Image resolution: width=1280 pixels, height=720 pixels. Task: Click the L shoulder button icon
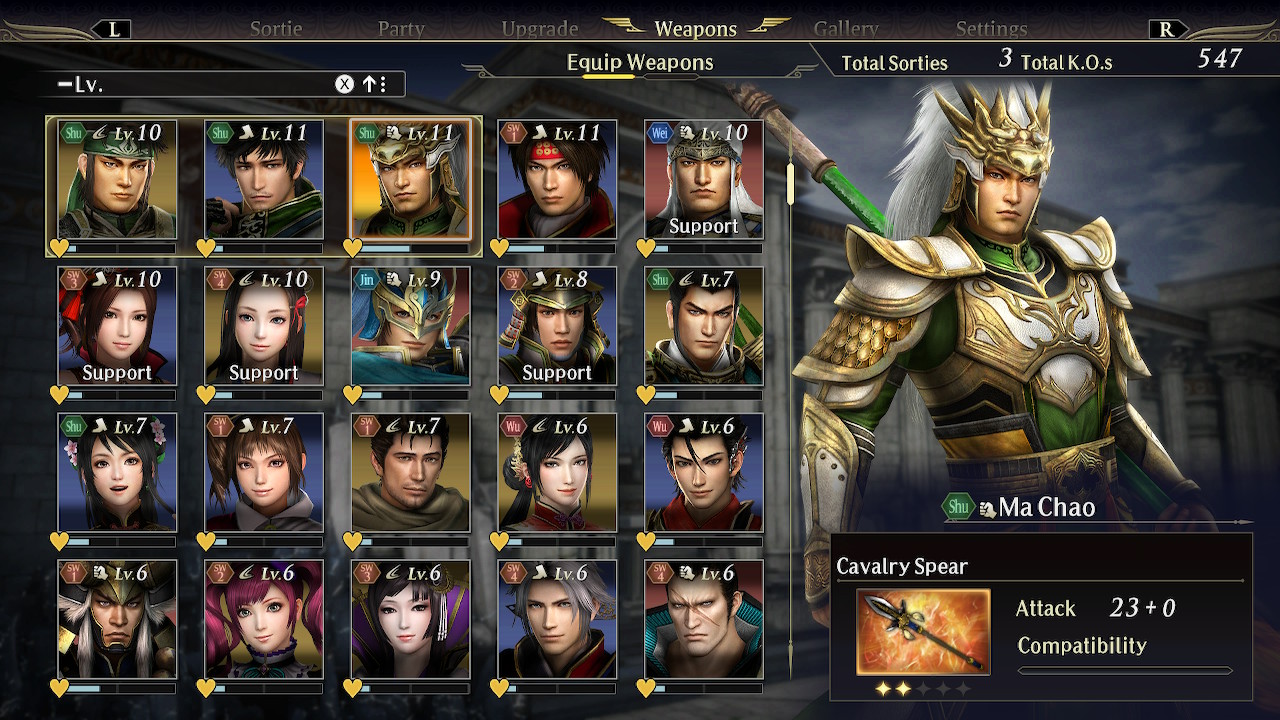coord(112,30)
